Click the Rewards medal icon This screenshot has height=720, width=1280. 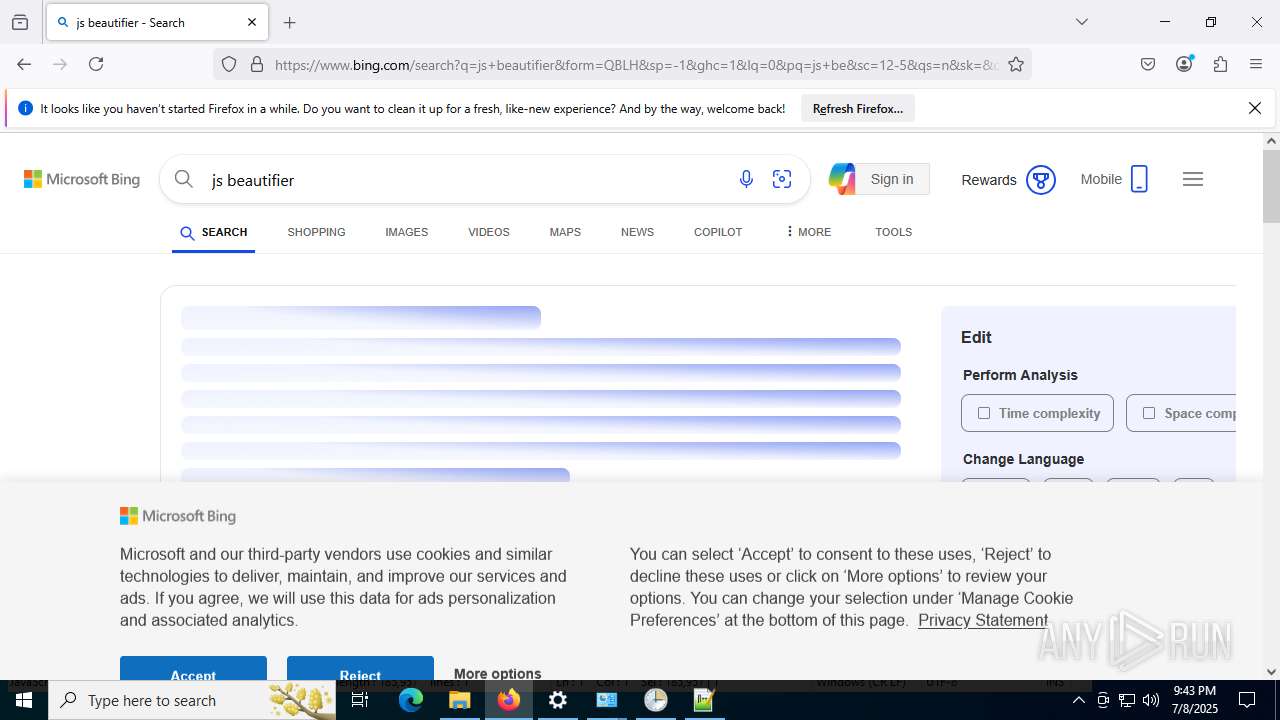click(1041, 180)
